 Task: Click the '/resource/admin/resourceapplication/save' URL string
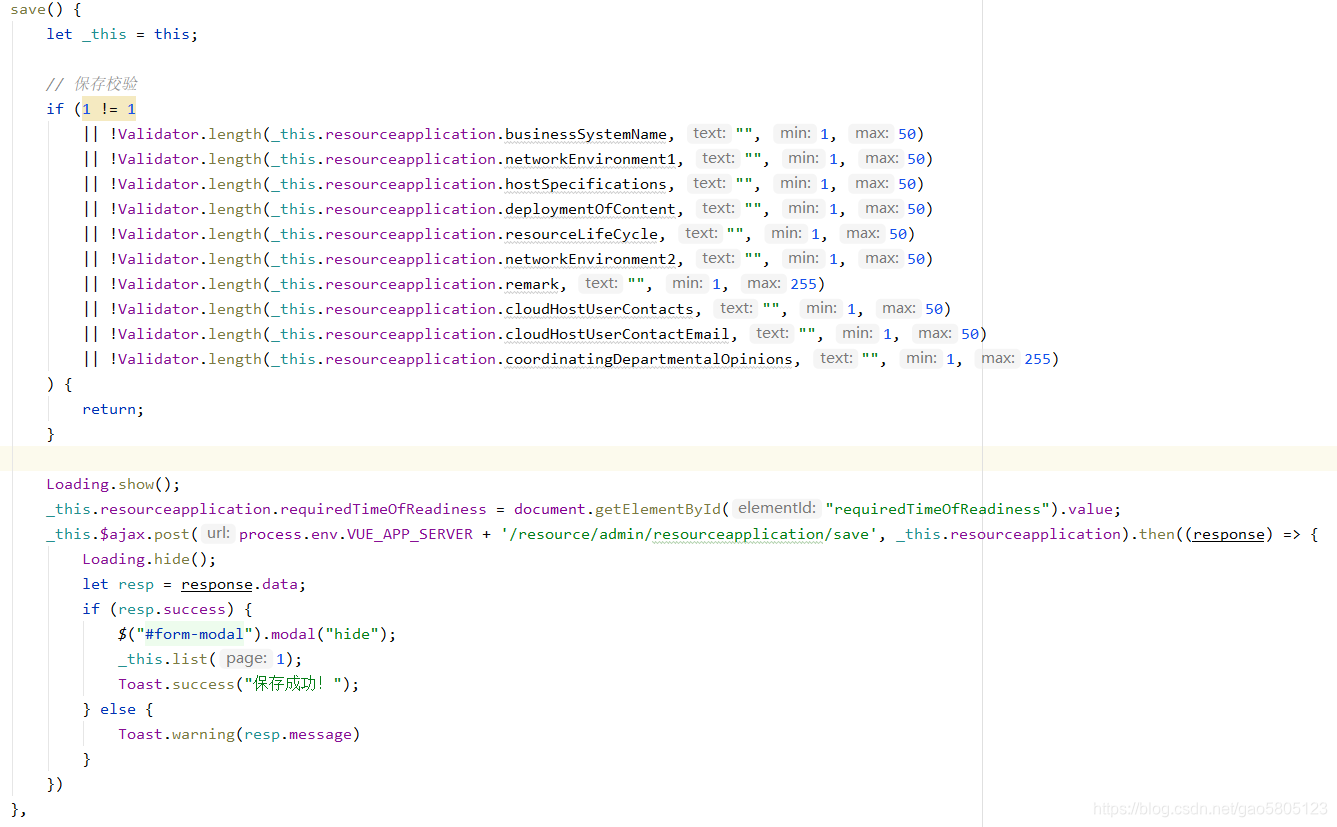689,534
